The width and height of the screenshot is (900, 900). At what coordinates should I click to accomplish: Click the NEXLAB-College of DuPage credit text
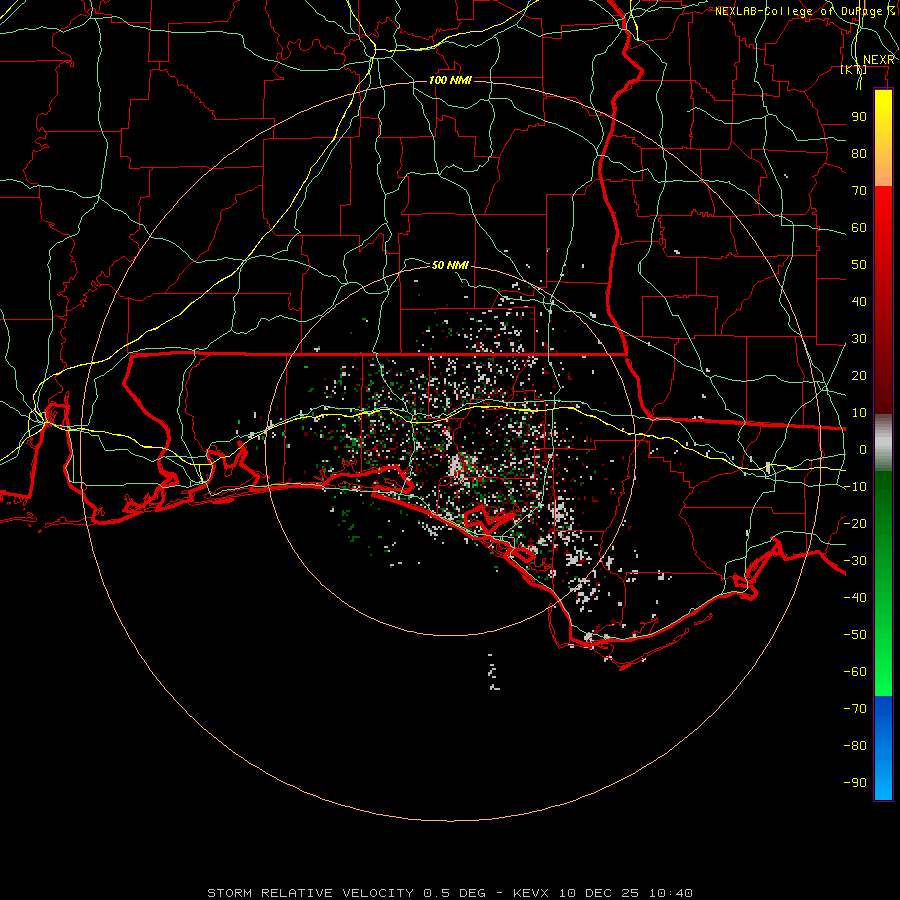coord(805,11)
